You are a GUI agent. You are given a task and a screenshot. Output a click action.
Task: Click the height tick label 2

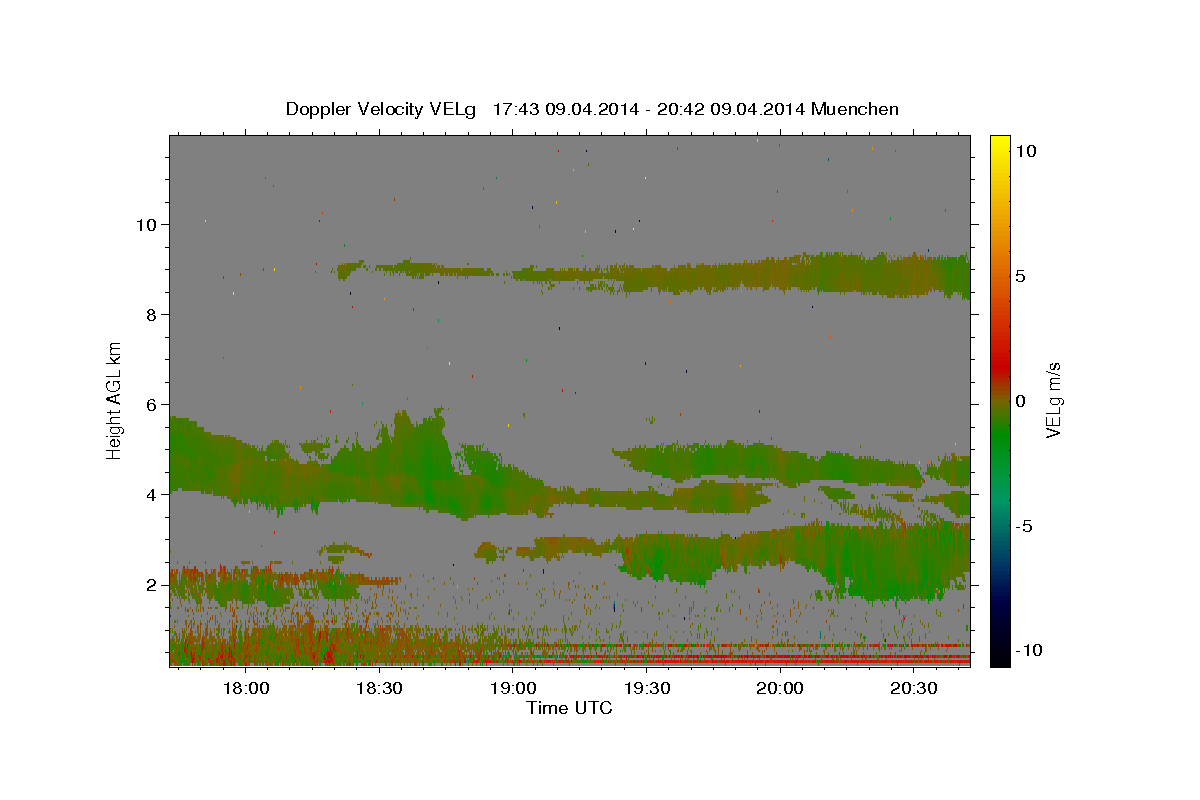click(151, 585)
